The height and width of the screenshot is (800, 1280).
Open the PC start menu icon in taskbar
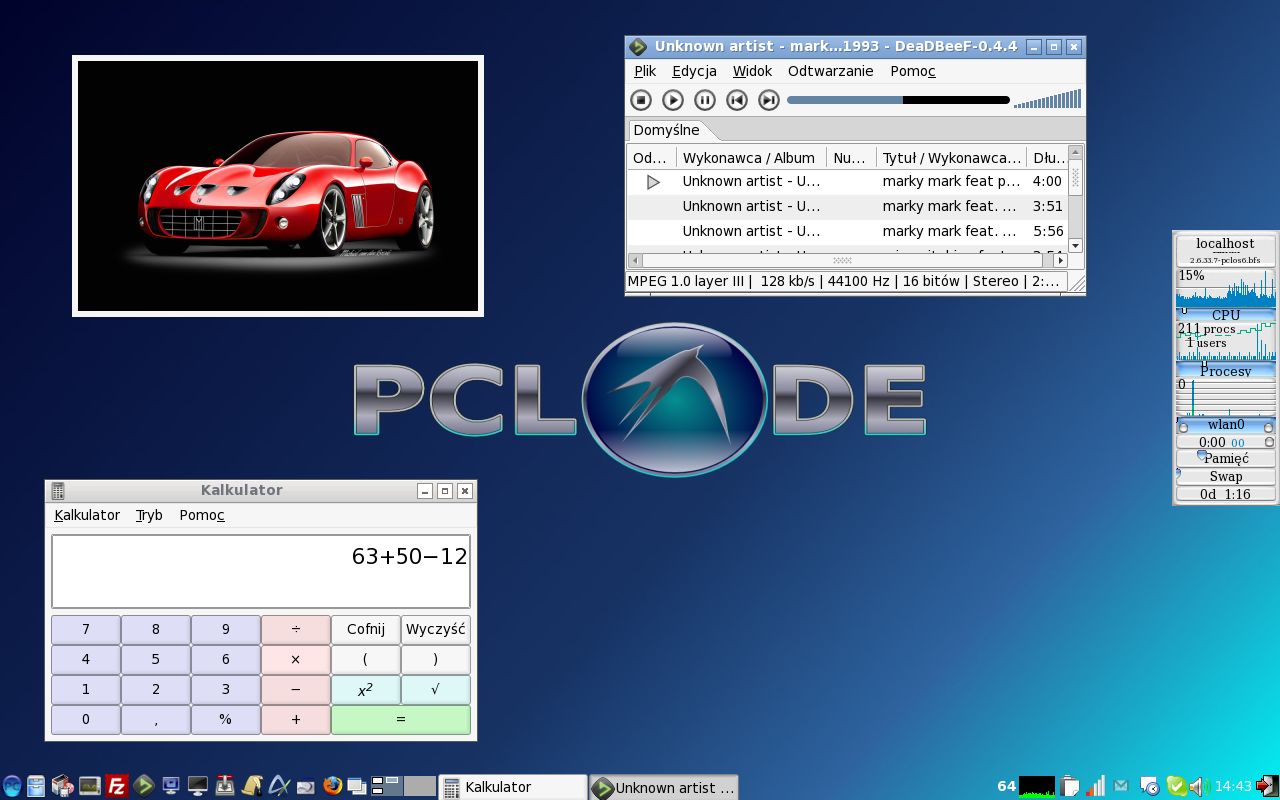tap(11, 786)
